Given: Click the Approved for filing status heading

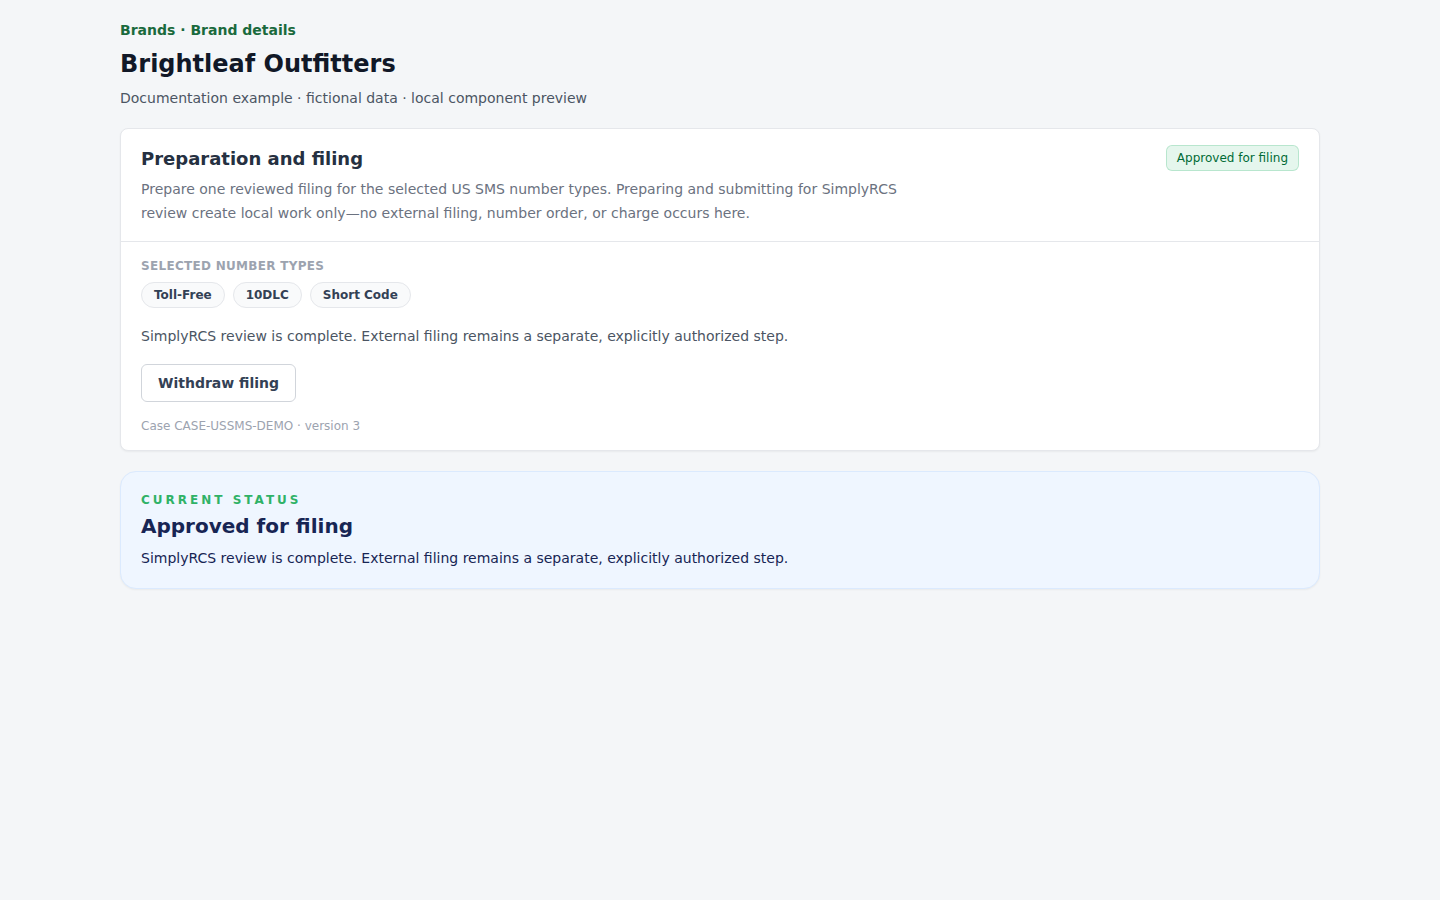Looking at the screenshot, I should tap(247, 526).
